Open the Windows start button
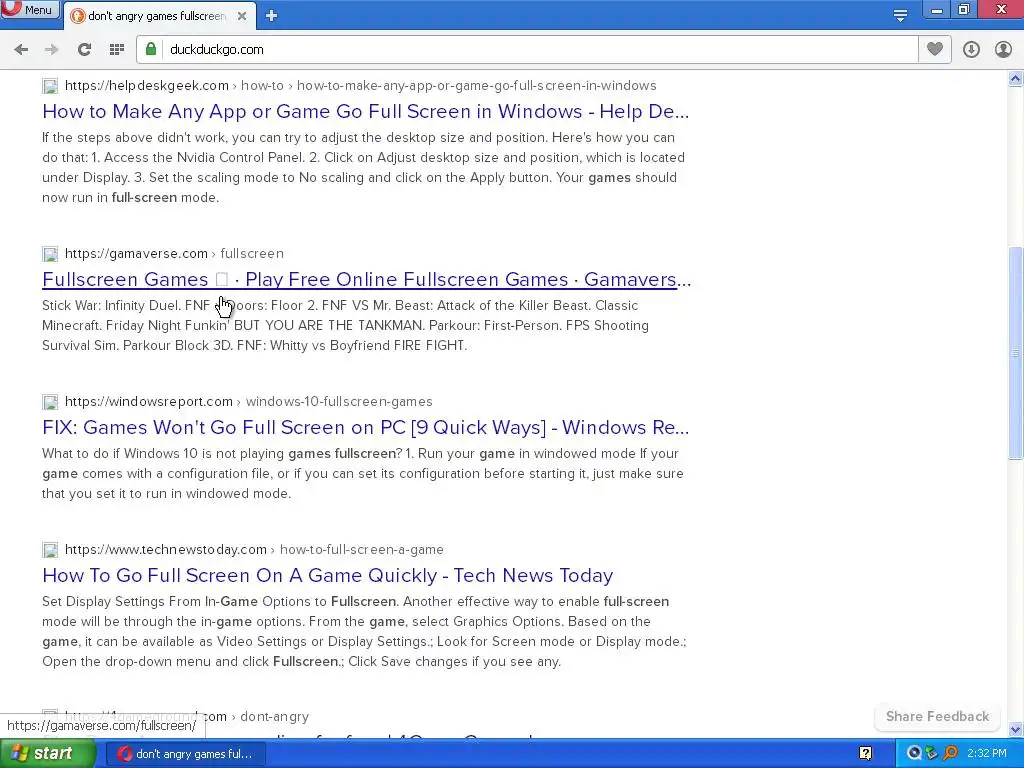 click(x=47, y=754)
